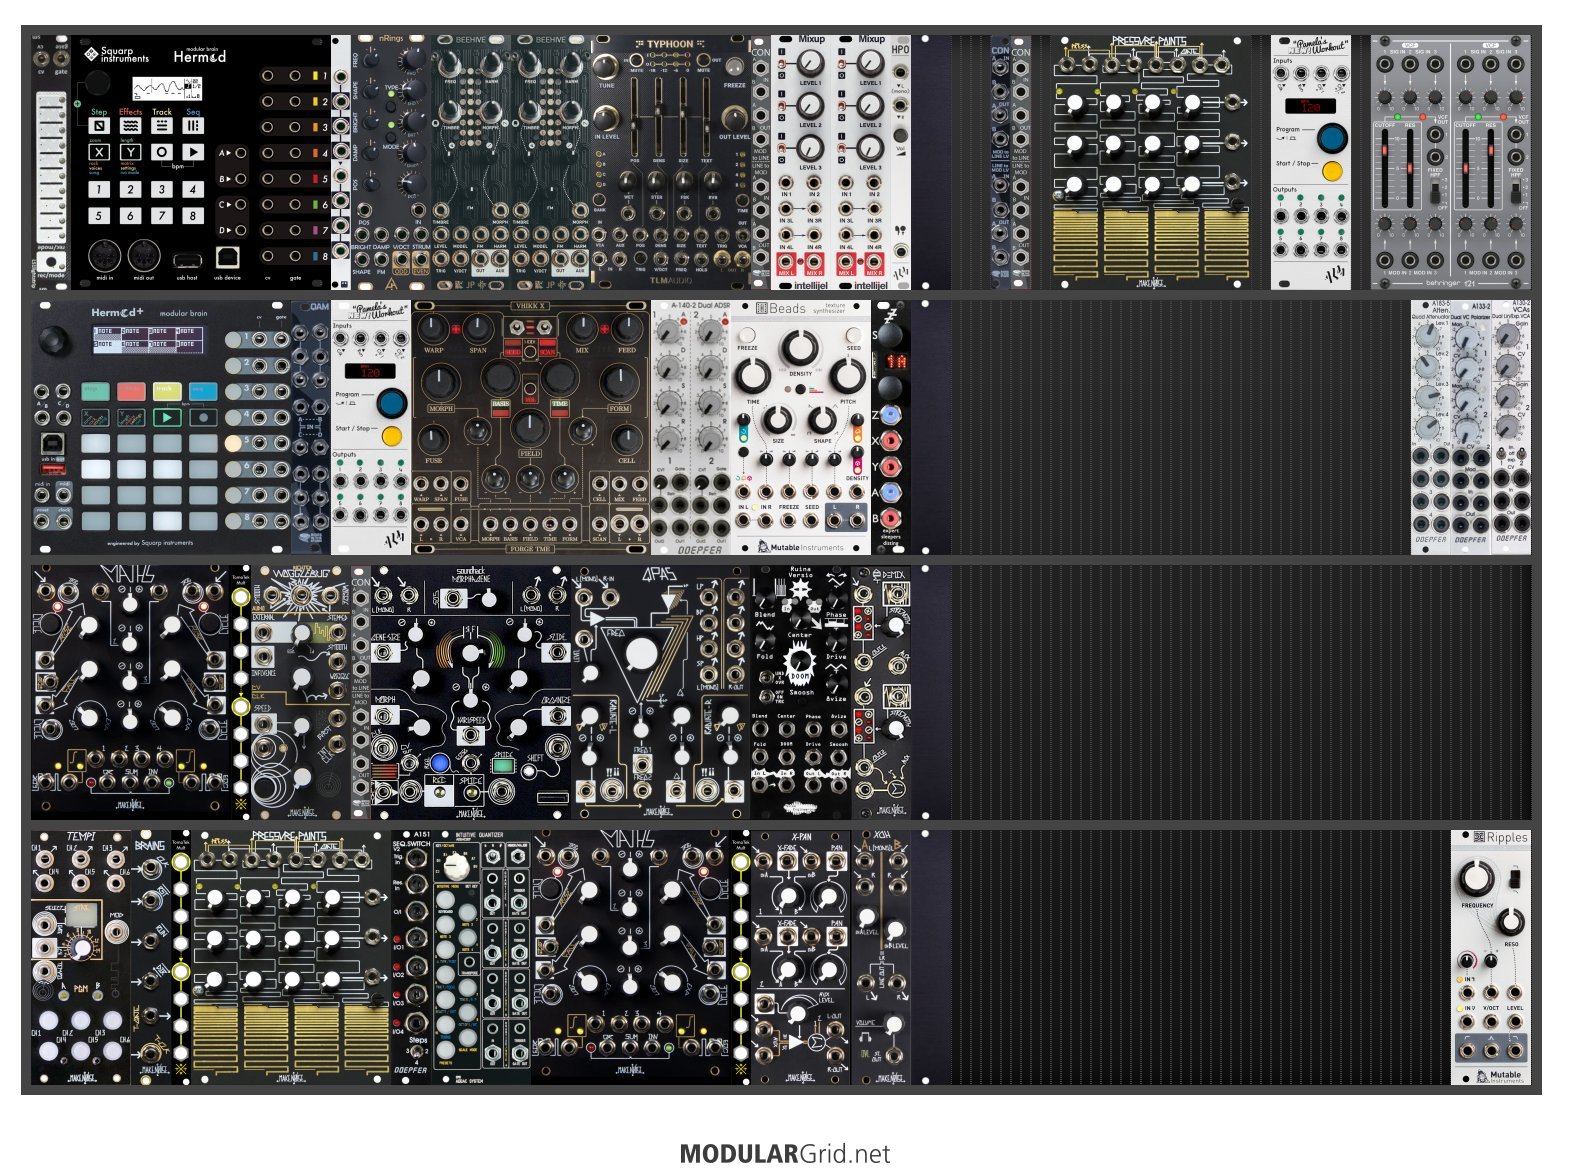The height and width of the screenshot is (1175, 1572).
Task: Tap the green step pad on Hermod+
Action: 95,391
